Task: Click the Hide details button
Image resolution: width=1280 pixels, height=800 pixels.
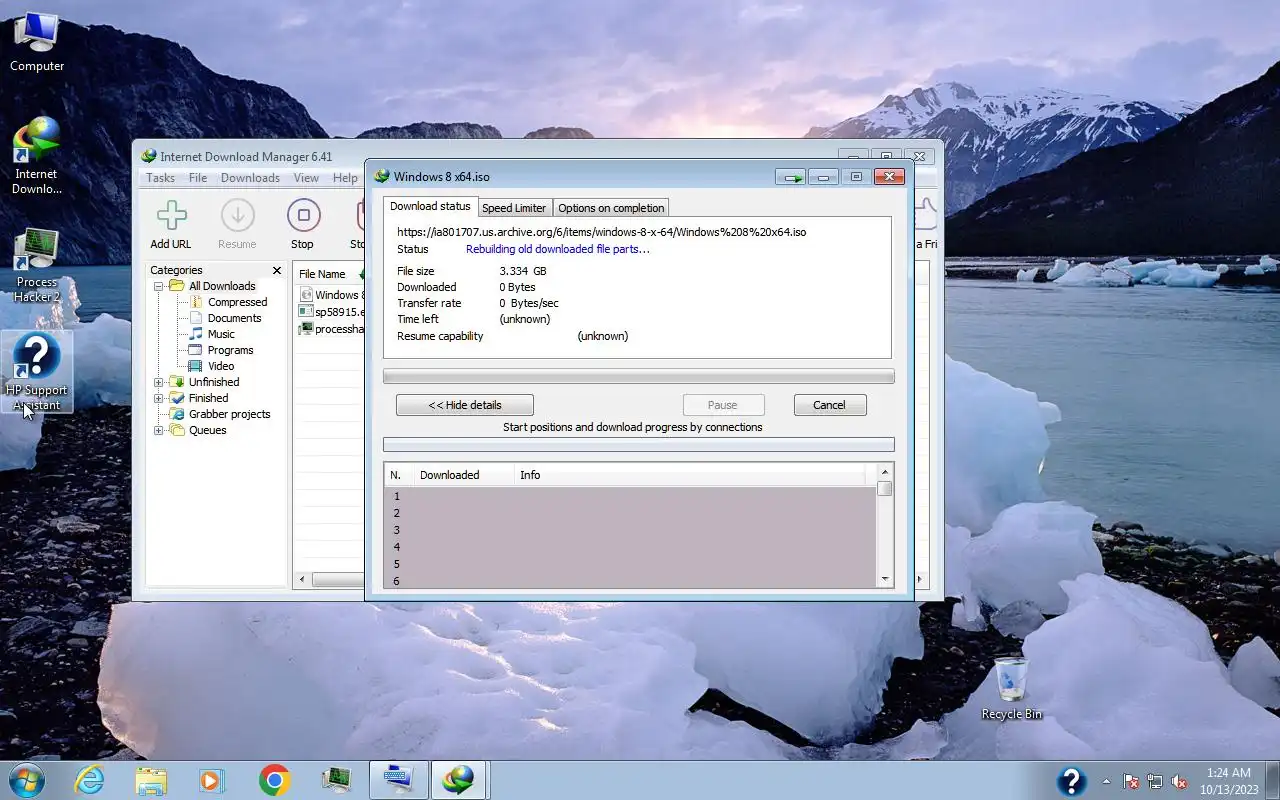Action: coord(465,405)
